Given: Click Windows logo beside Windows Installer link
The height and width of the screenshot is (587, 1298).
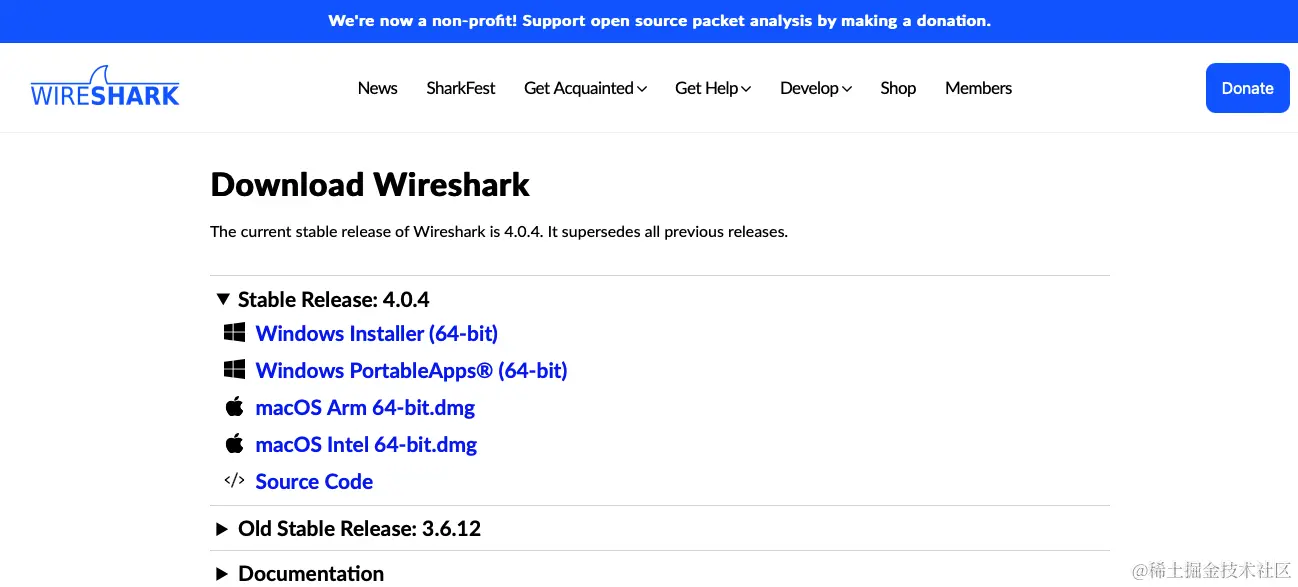Looking at the screenshot, I should [x=234, y=332].
